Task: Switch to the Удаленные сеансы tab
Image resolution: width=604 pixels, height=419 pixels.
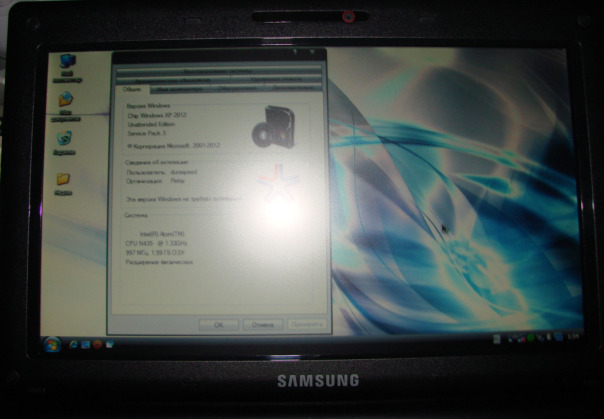Action: (x=276, y=79)
